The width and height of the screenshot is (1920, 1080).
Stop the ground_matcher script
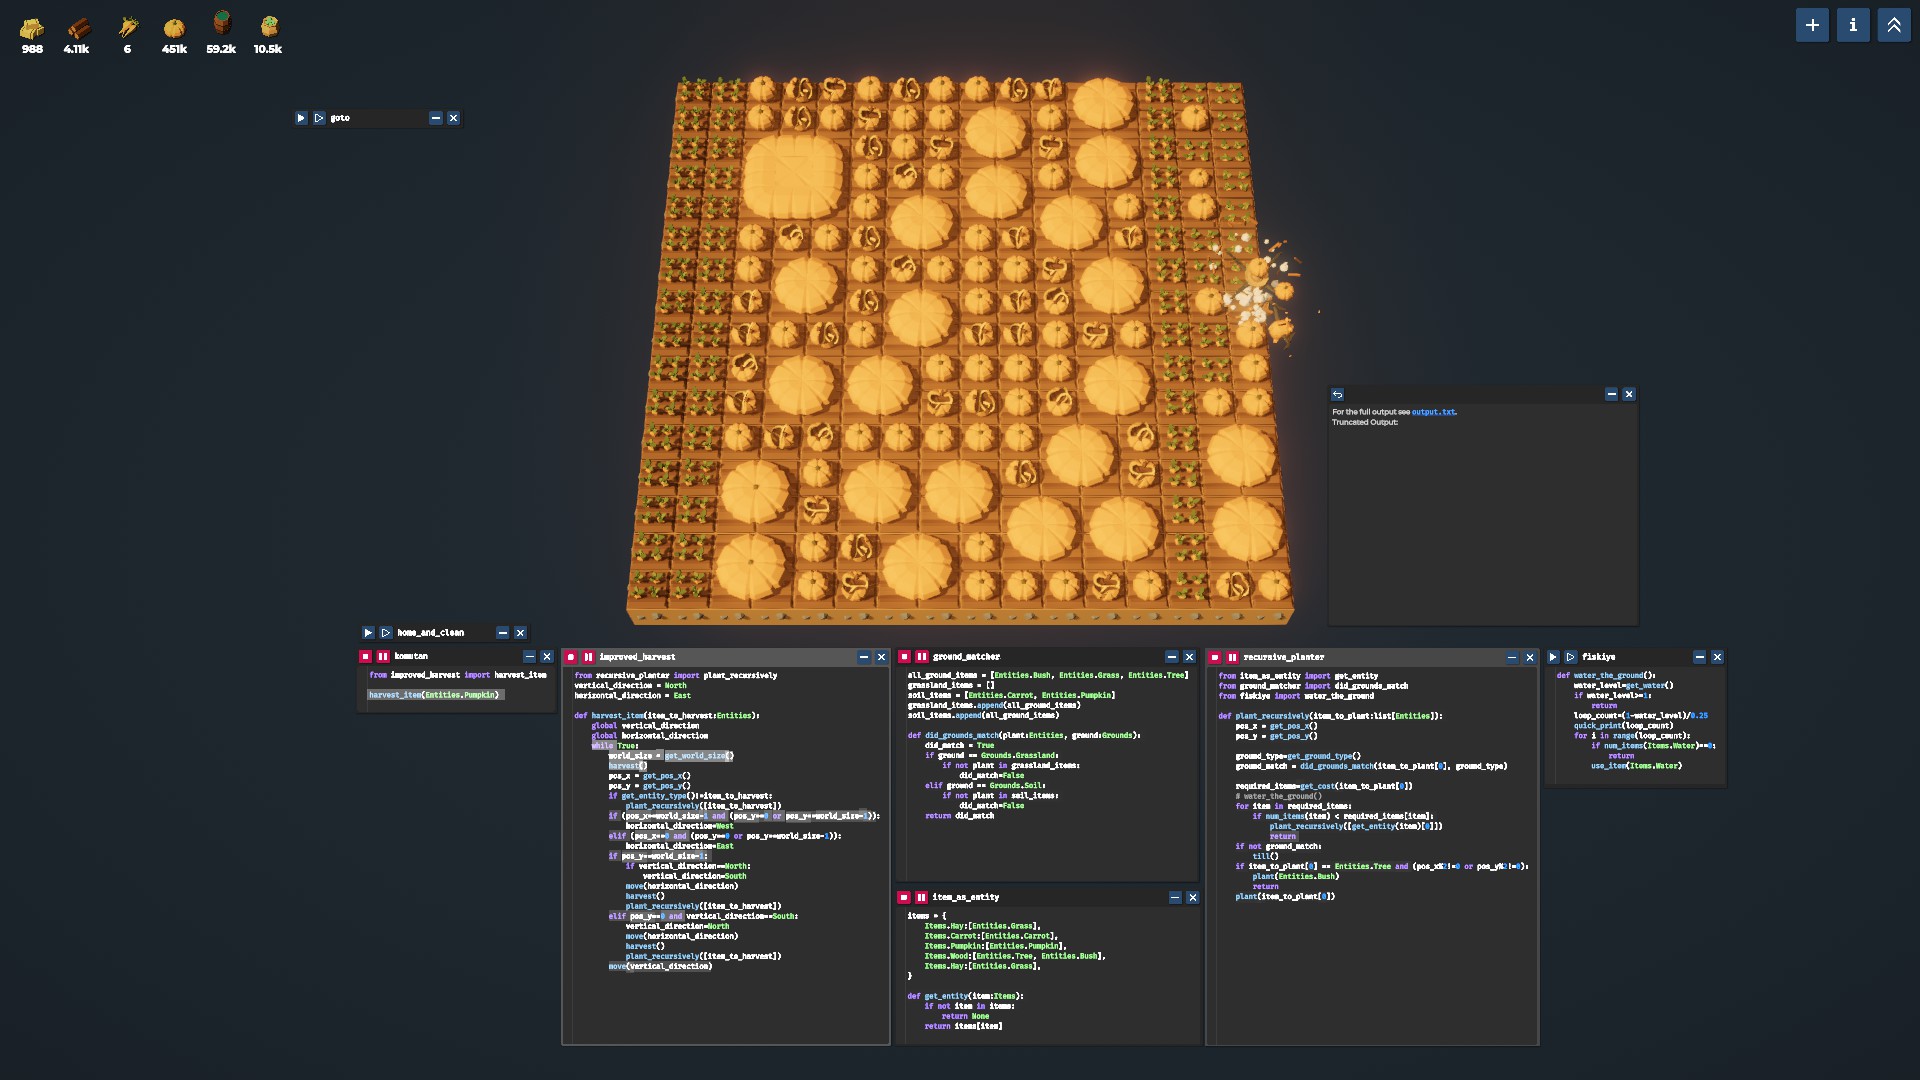click(x=904, y=657)
